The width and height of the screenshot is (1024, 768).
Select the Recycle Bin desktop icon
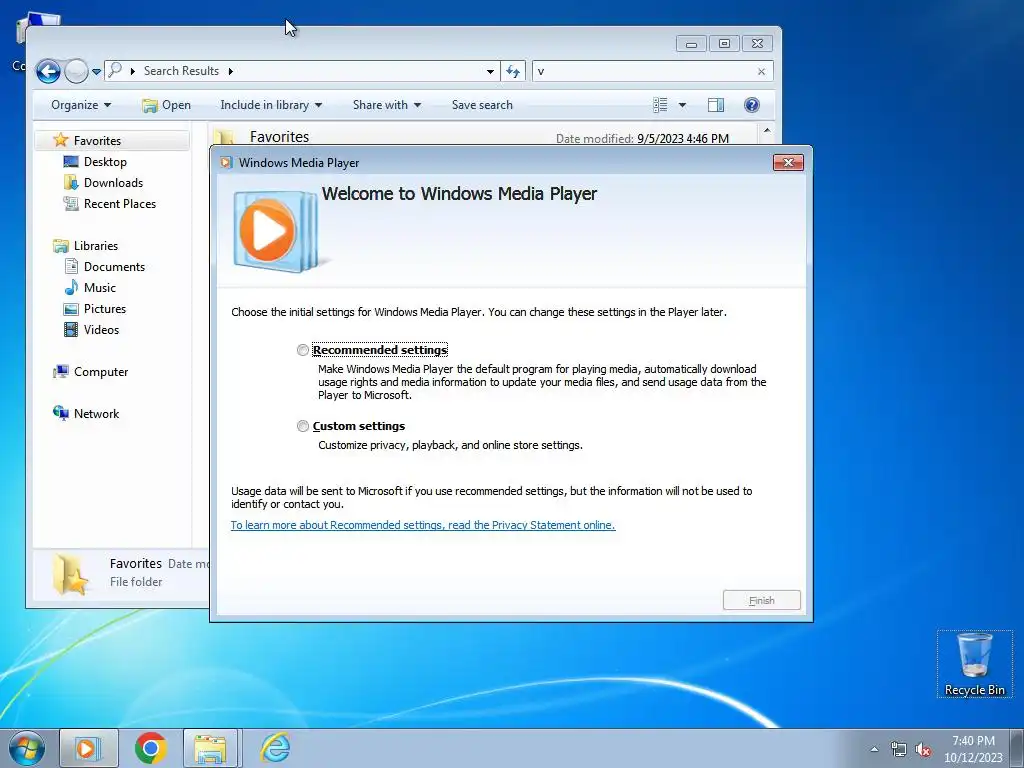pyautogui.click(x=974, y=664)
